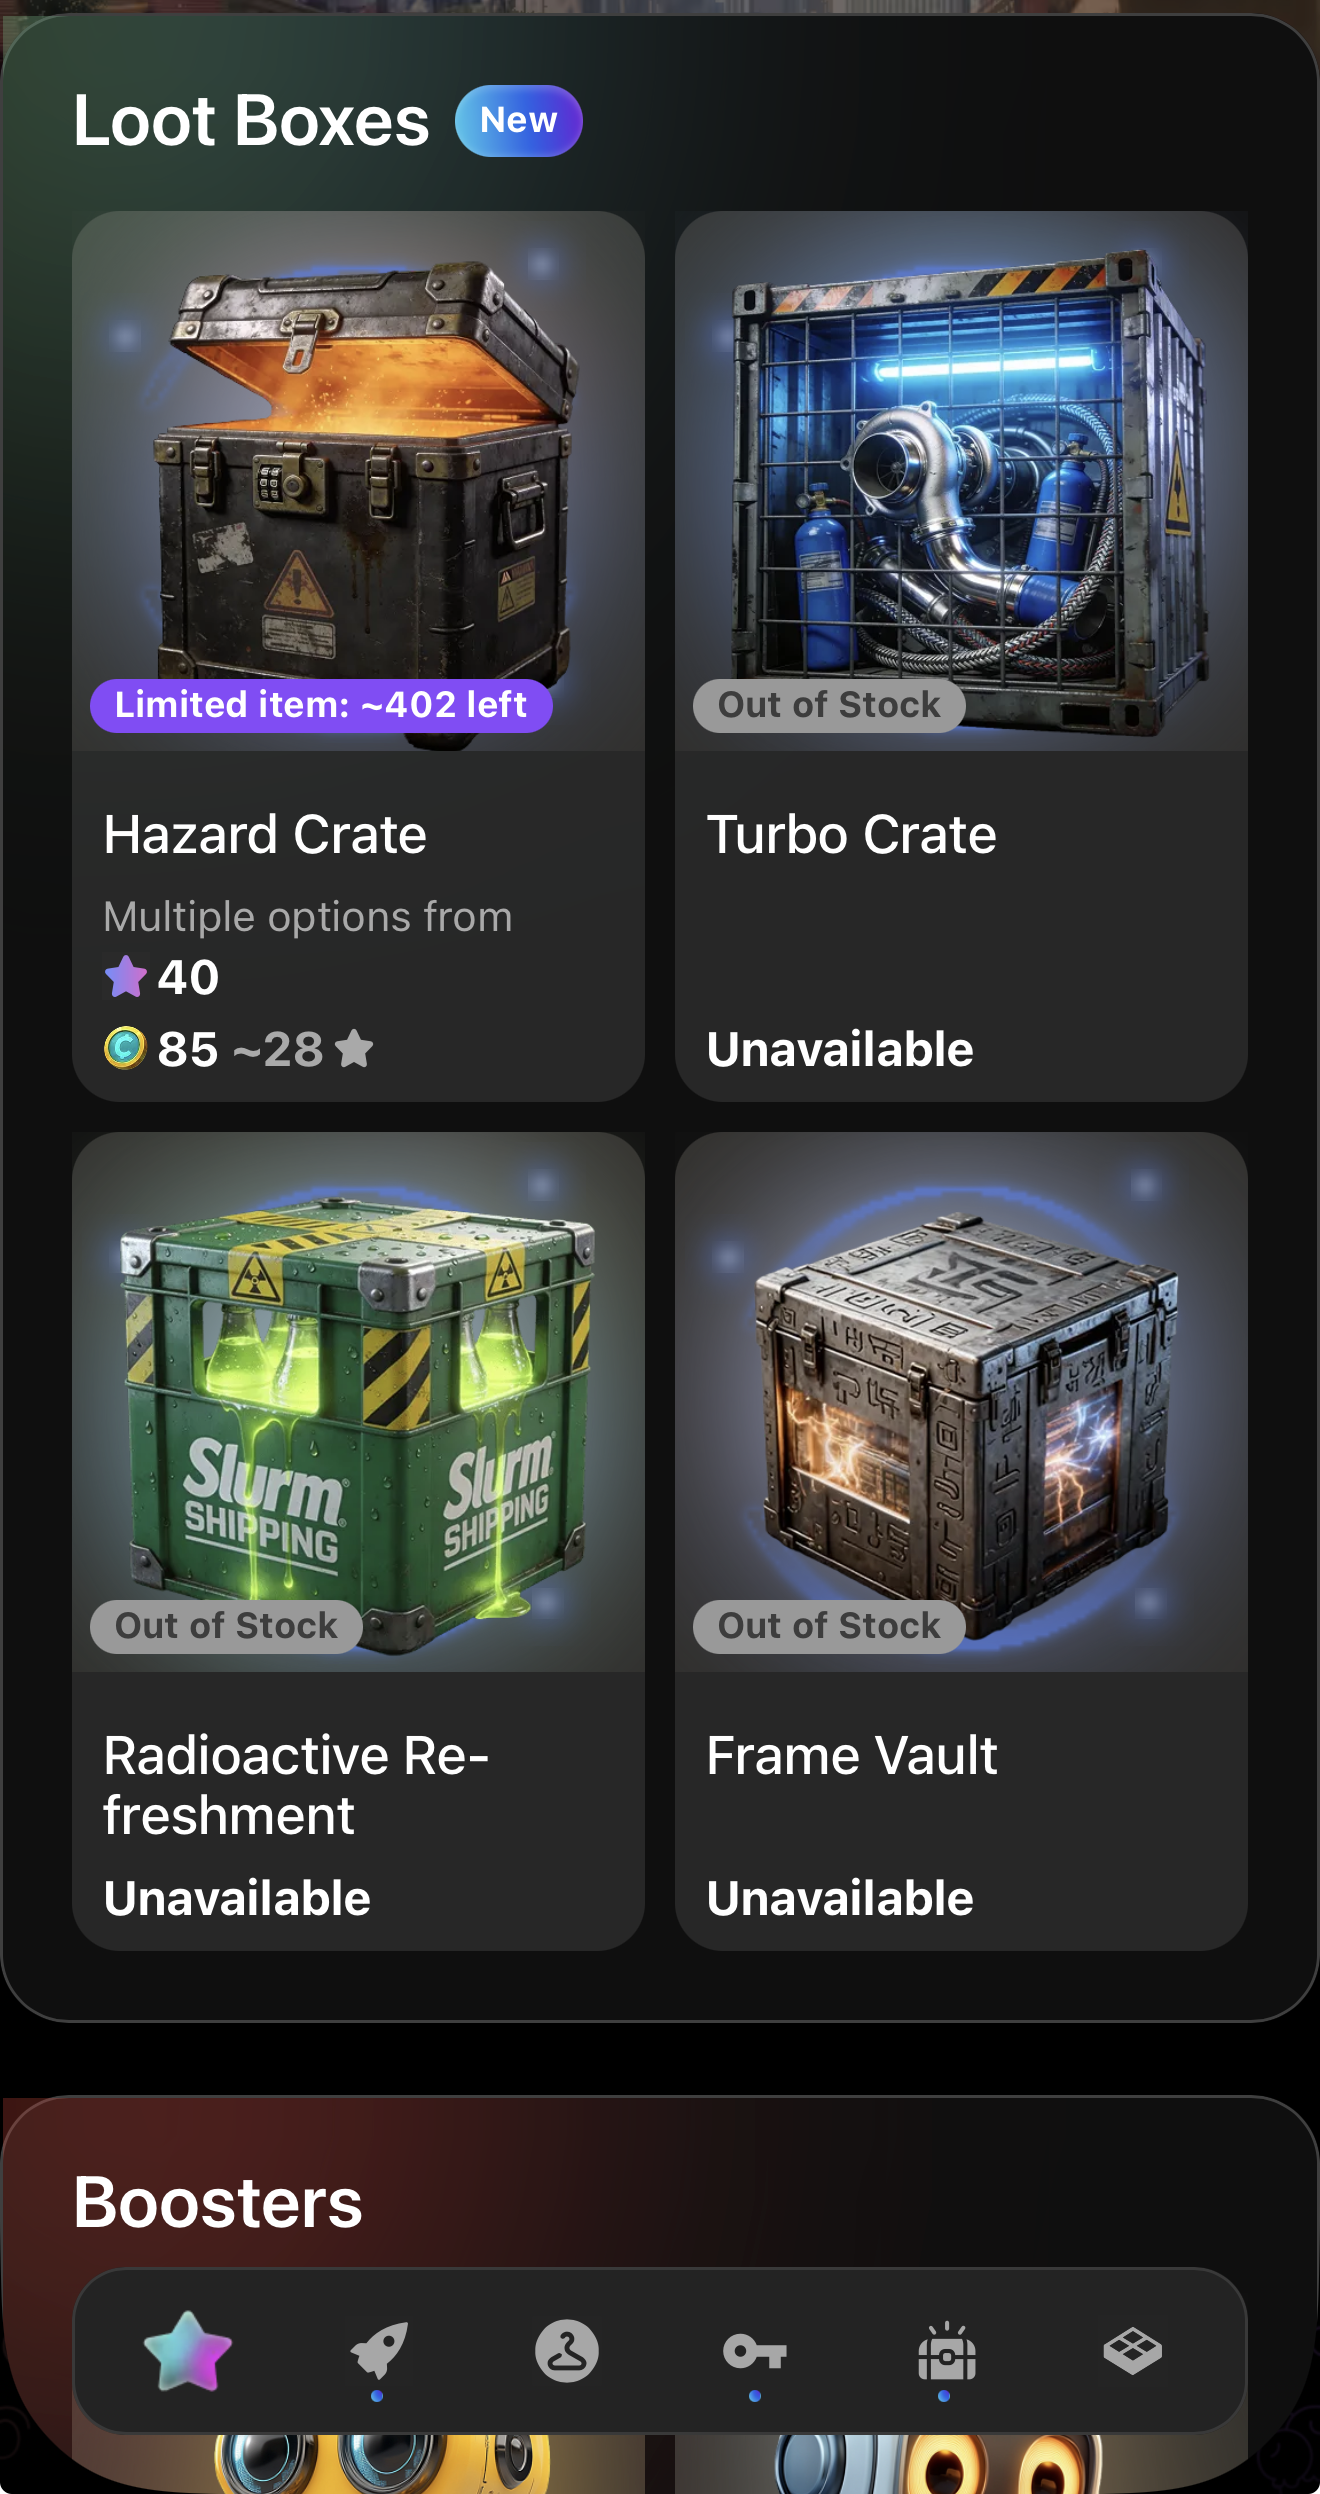
Task: Click the New badge next to Loot Boxes
Action: click(518, 121)
